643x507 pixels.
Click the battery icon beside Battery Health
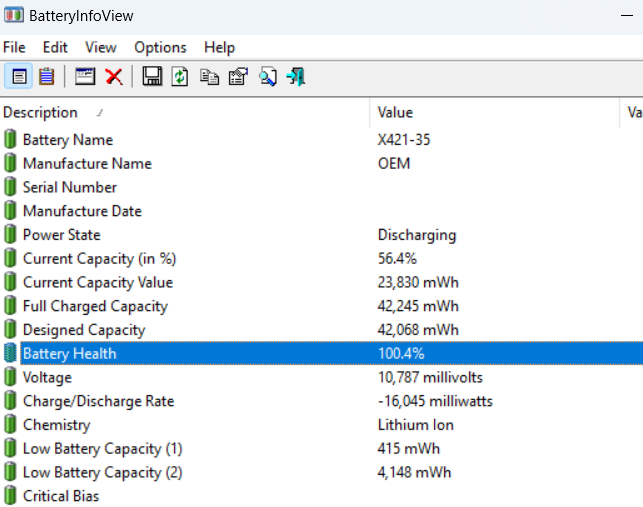pyautogui.click(x=10, y=353)
